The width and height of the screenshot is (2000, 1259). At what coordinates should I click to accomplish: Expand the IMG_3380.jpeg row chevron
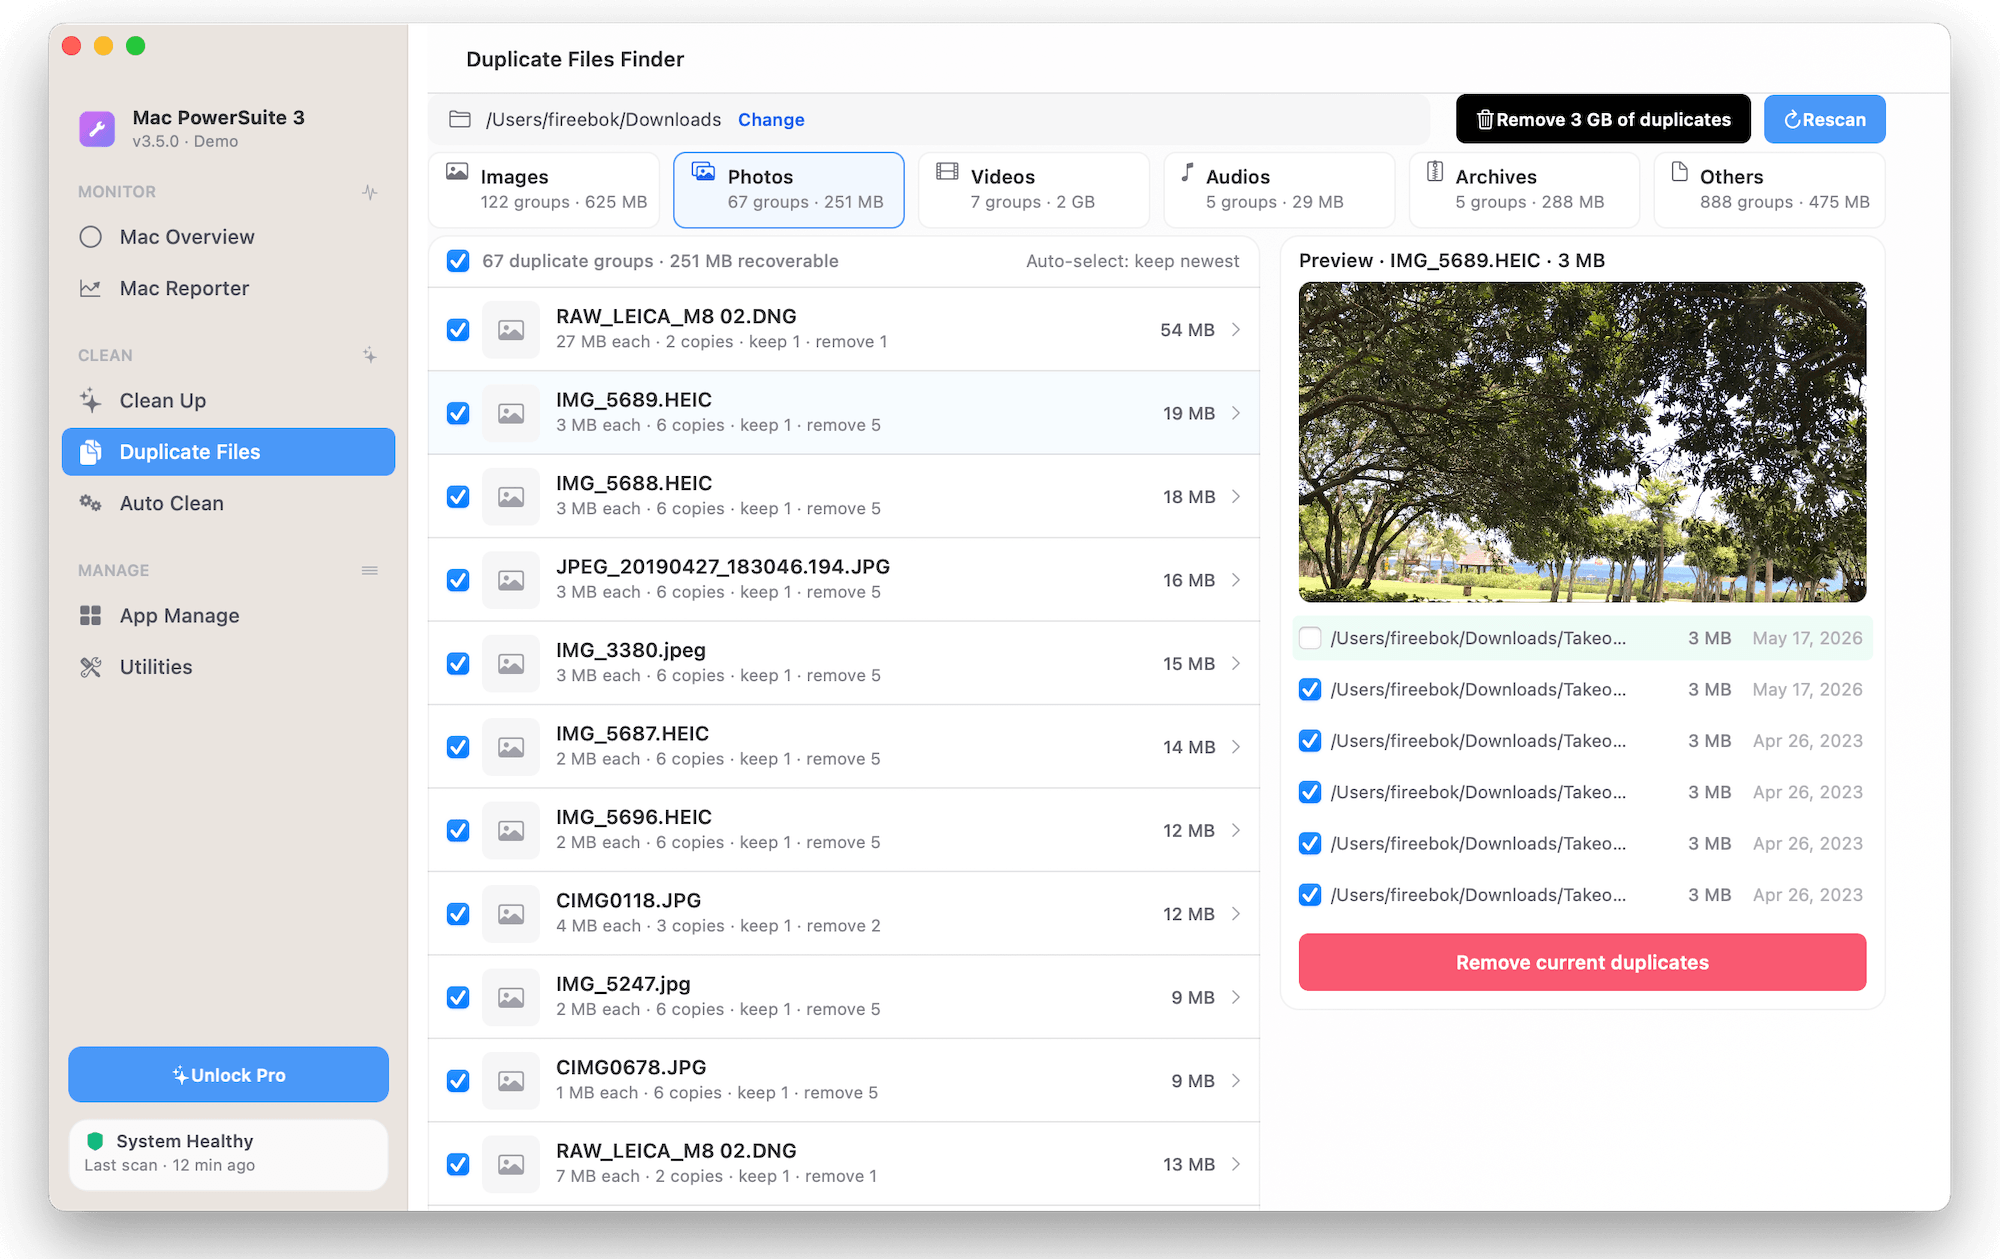tap(1236, 664)
